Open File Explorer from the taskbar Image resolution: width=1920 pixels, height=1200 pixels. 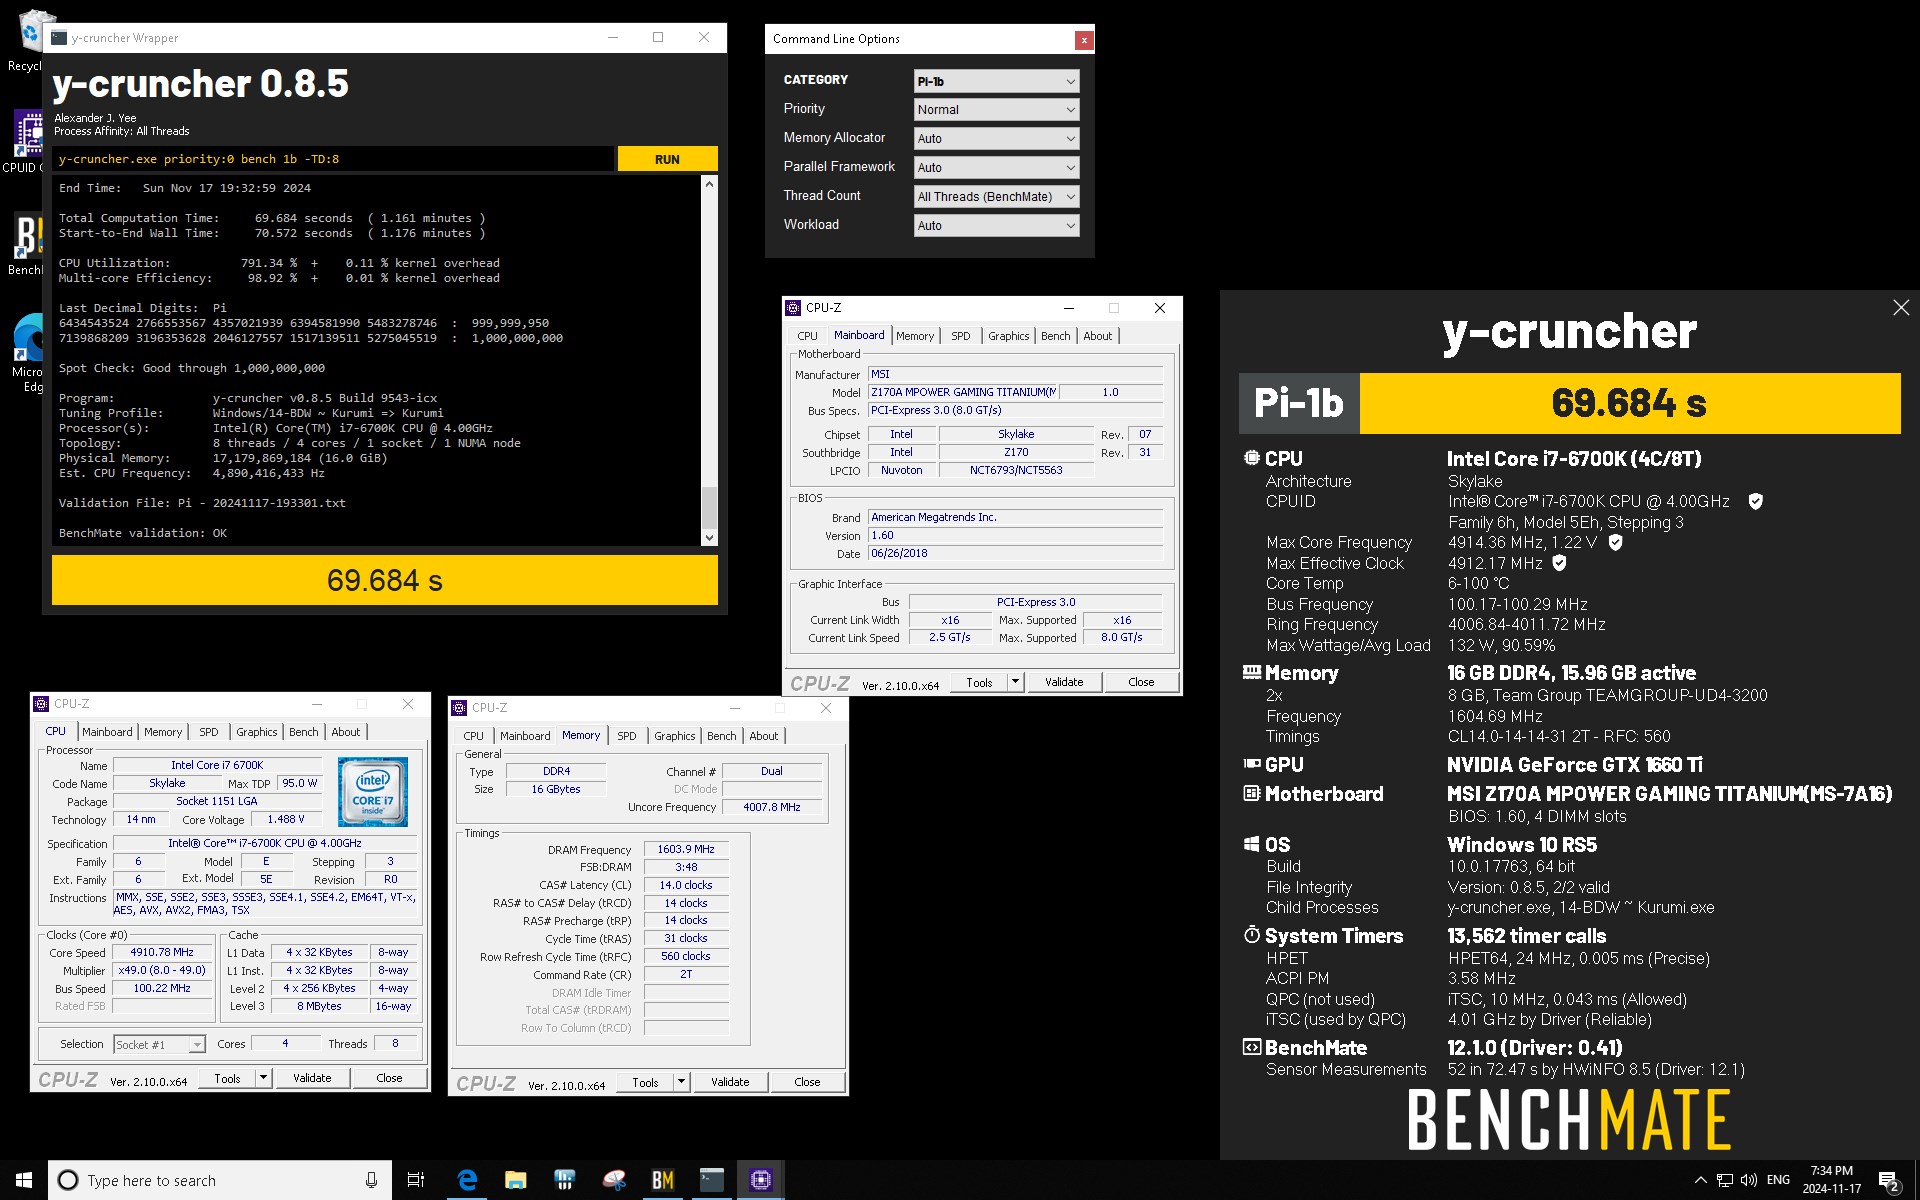coord(515,1180)
